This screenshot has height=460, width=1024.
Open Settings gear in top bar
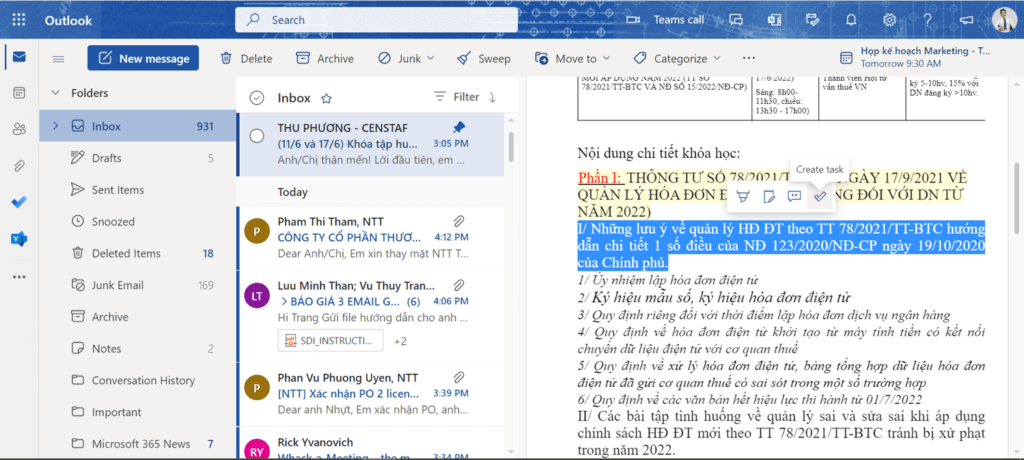pyautogui.click(x=889, y=20)
